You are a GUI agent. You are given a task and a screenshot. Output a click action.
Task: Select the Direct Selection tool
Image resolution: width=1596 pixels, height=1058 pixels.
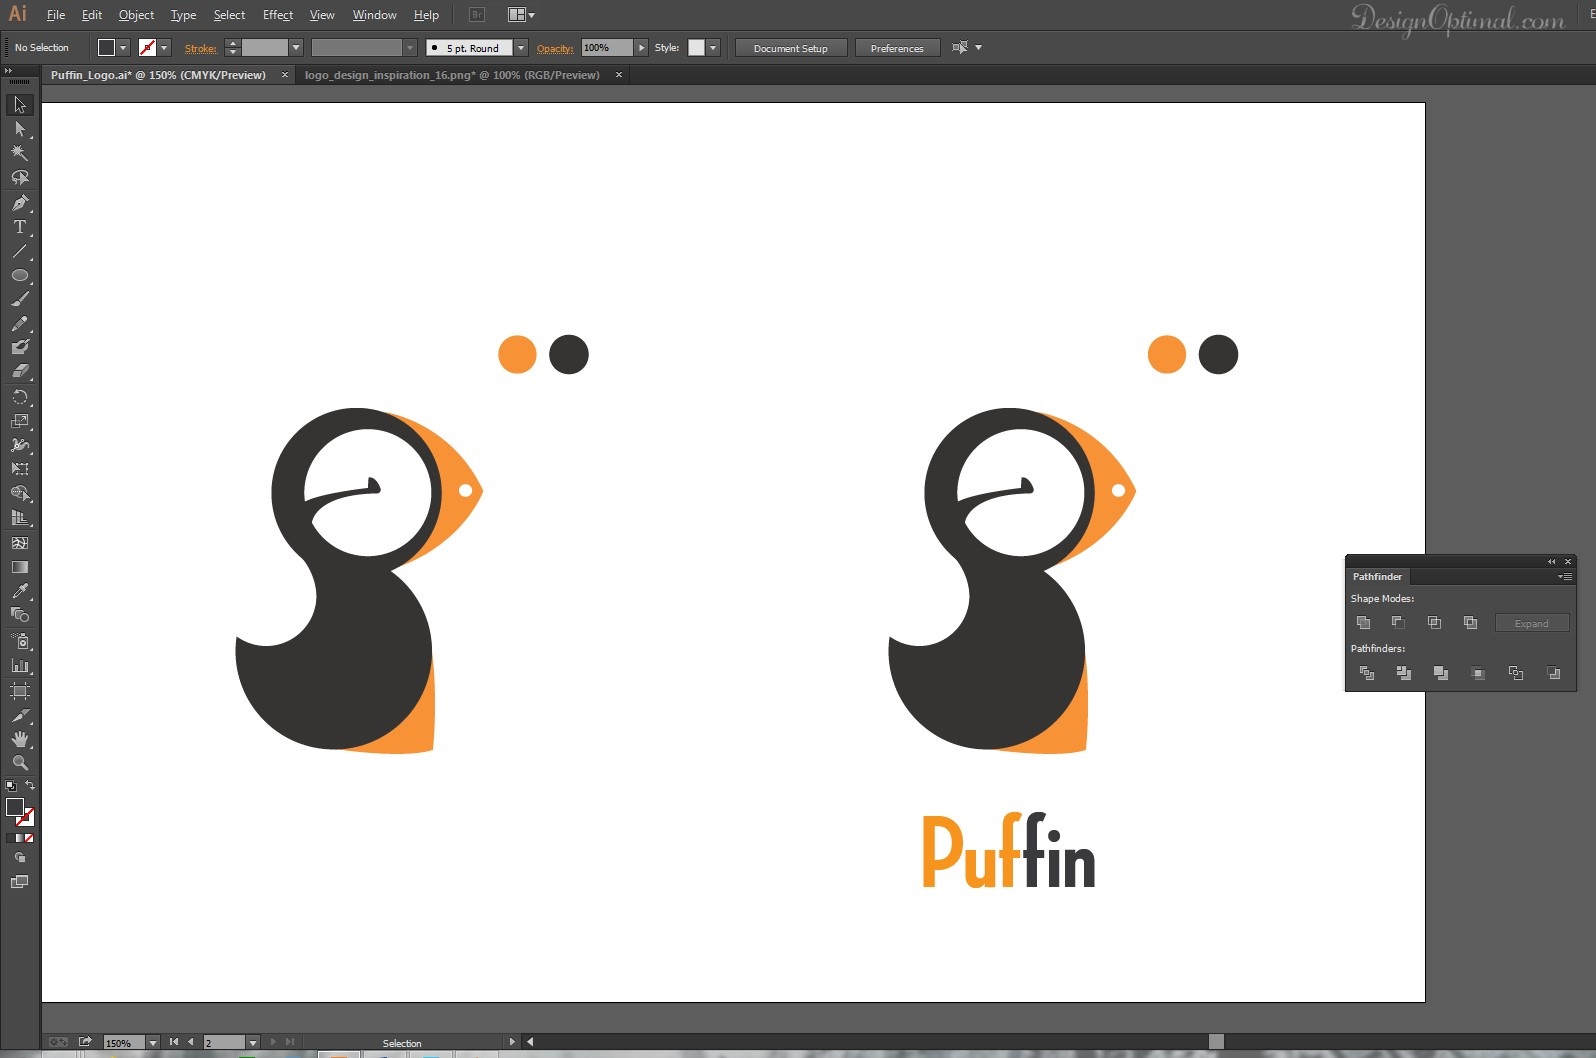coord(19,129)
